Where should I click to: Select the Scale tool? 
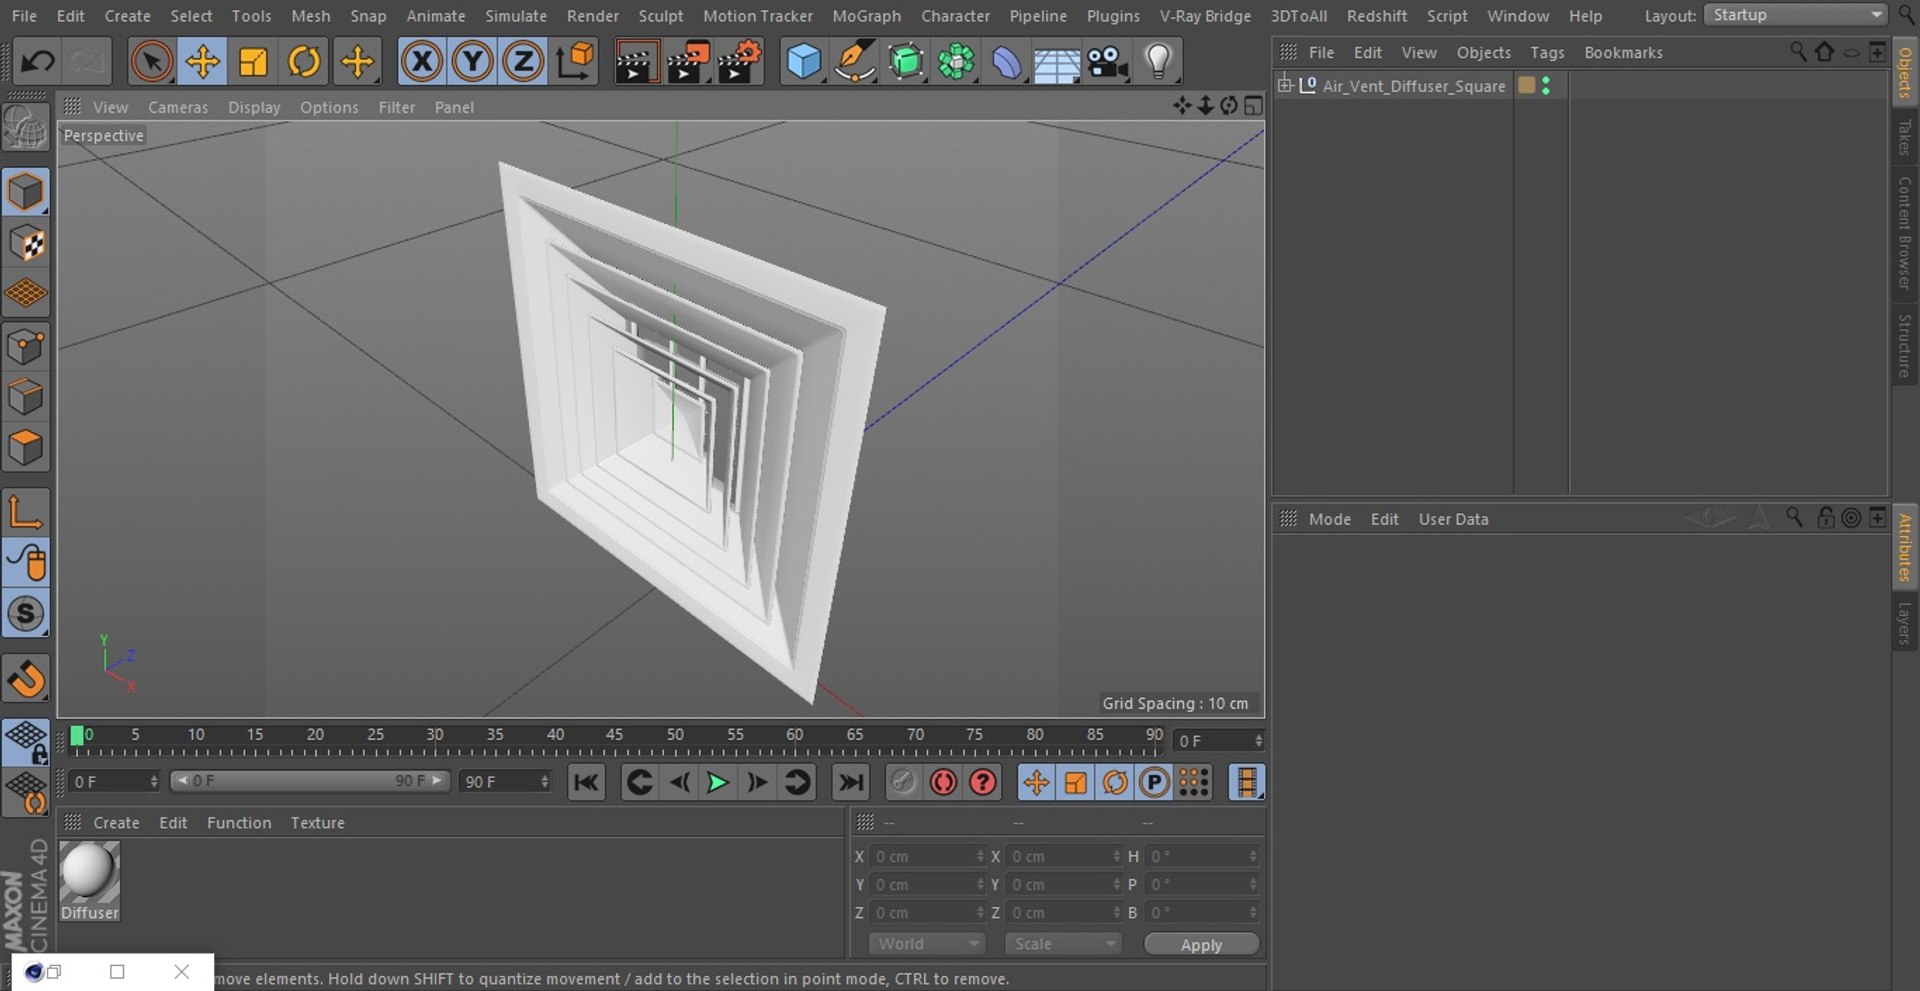coord(253,62)
